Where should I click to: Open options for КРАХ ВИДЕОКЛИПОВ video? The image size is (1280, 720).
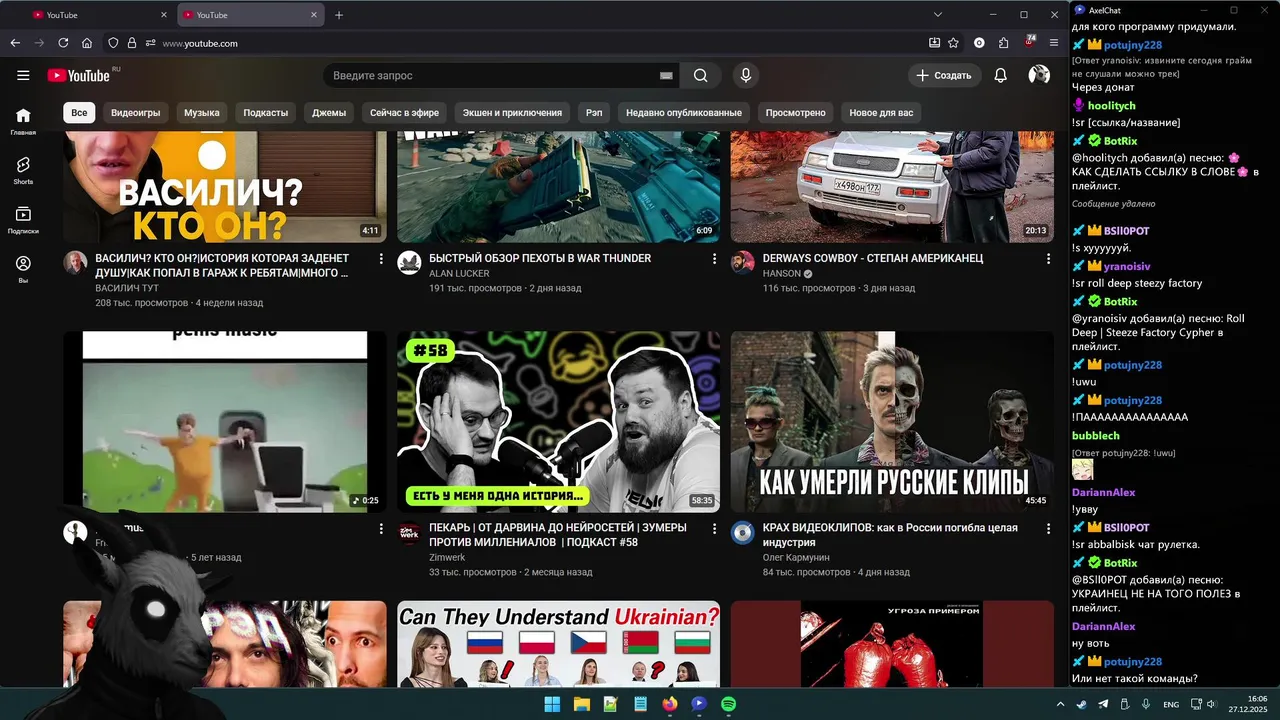(x=1048, y=528)
